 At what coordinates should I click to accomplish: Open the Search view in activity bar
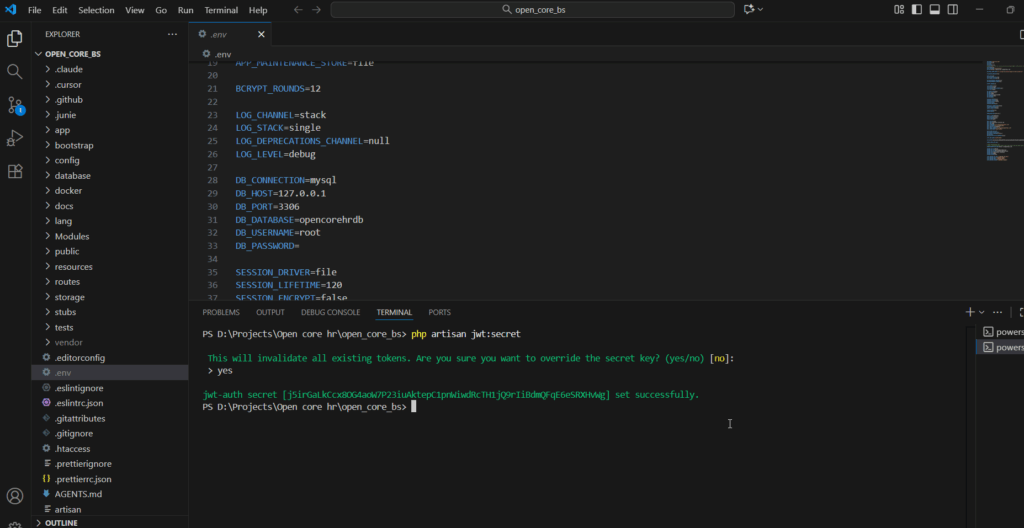click(x=15, y=72)
